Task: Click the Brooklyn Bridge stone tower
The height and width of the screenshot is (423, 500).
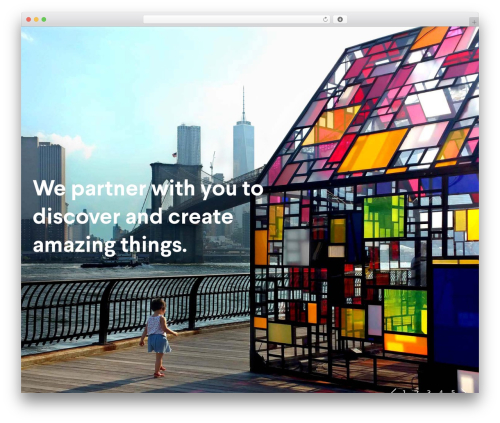Action: [177, 210]
